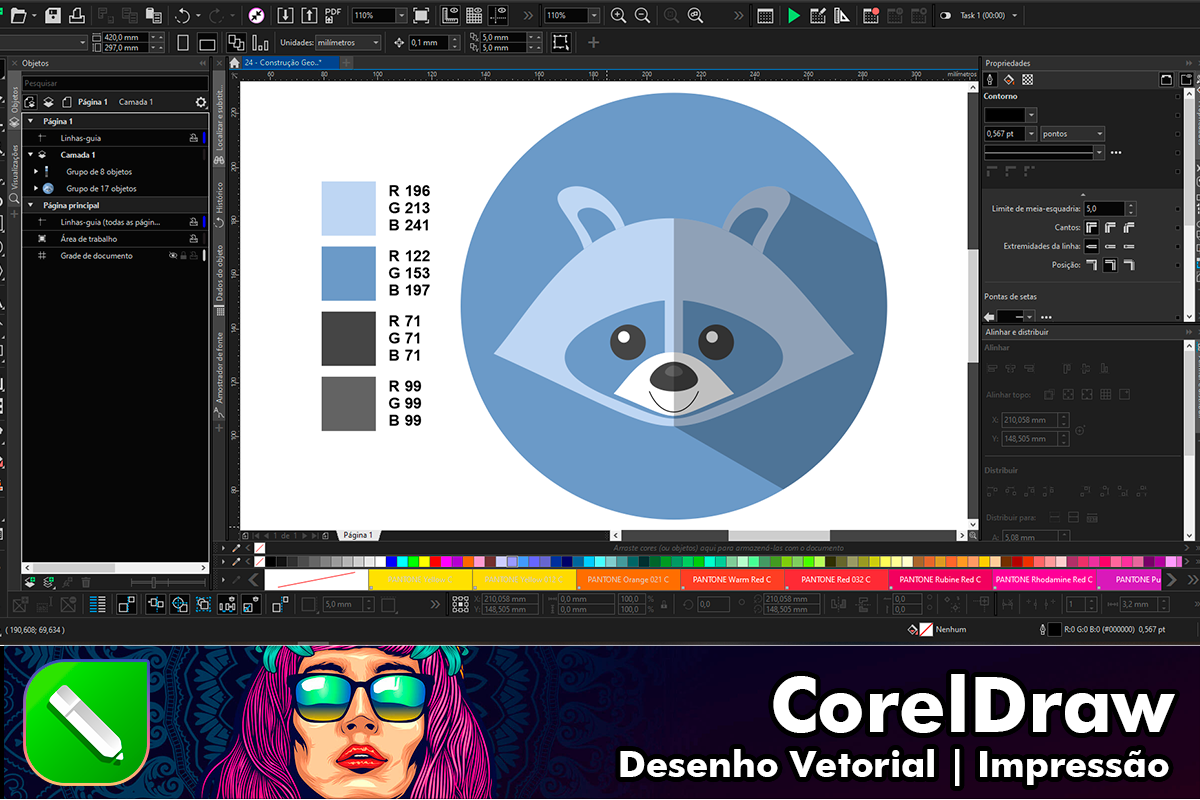Select landscape page orientation icon
Screen dimensions: 1200x800
207,43
